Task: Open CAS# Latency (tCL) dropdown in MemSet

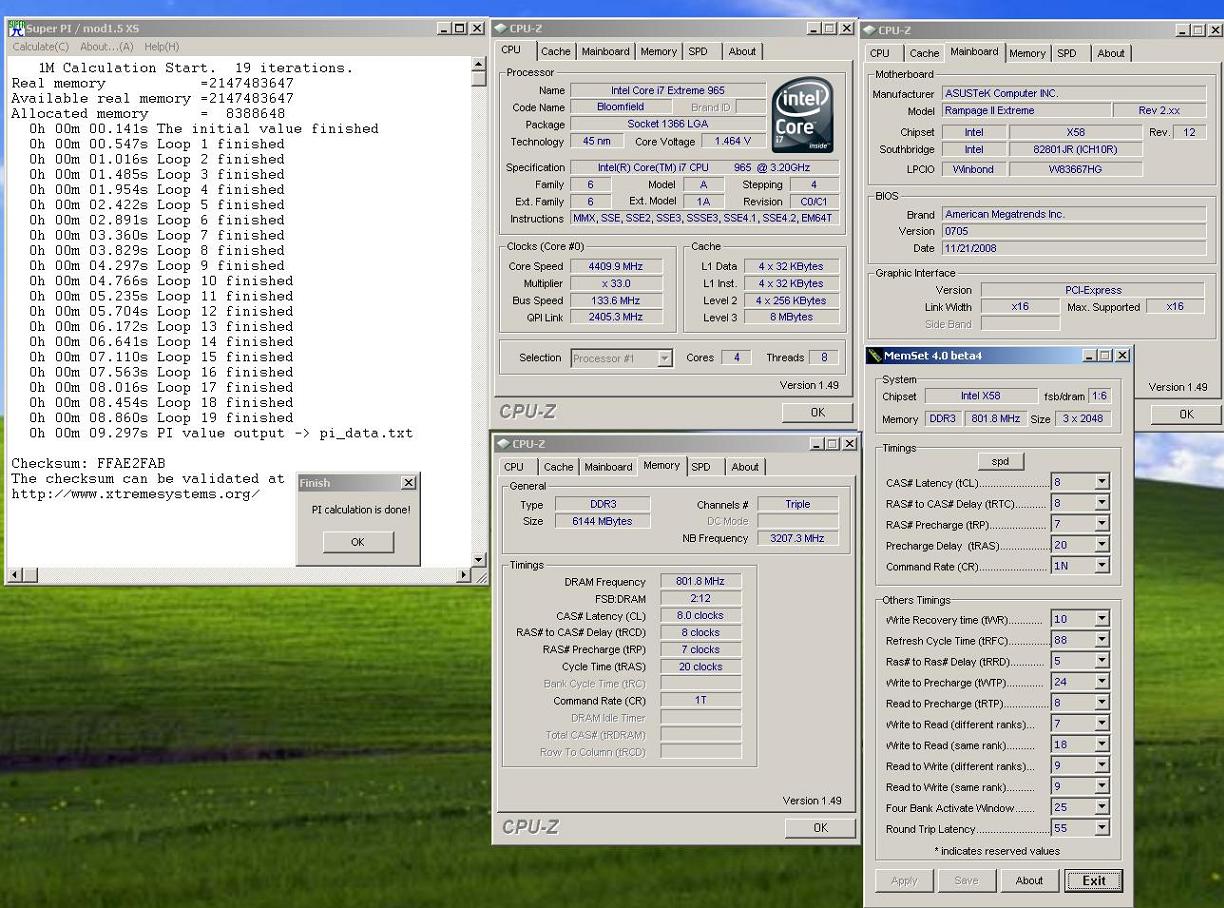Action: 1102,482
